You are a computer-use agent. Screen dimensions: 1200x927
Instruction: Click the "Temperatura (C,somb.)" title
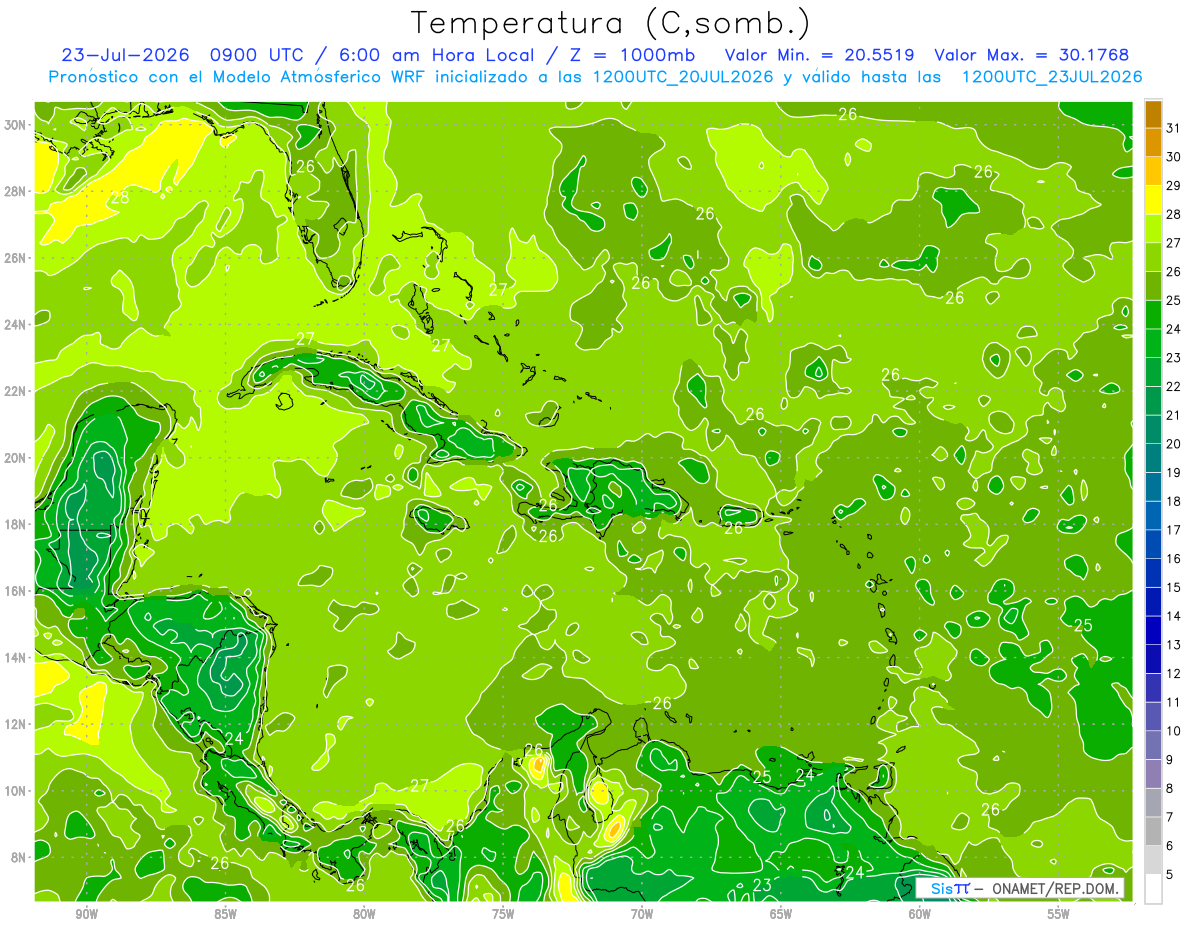611,22
